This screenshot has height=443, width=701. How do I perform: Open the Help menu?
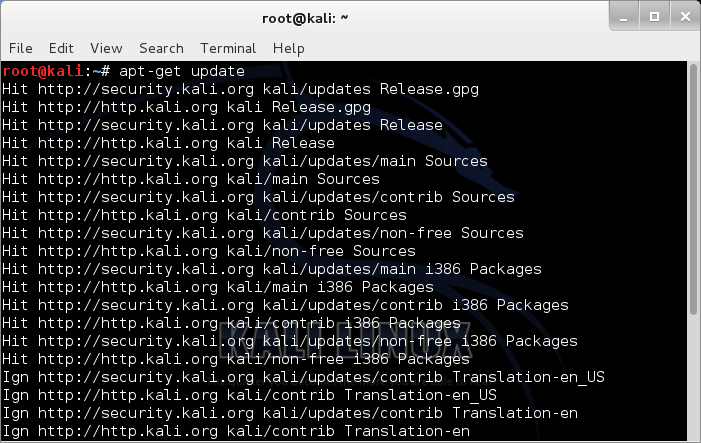pos(289,48)
